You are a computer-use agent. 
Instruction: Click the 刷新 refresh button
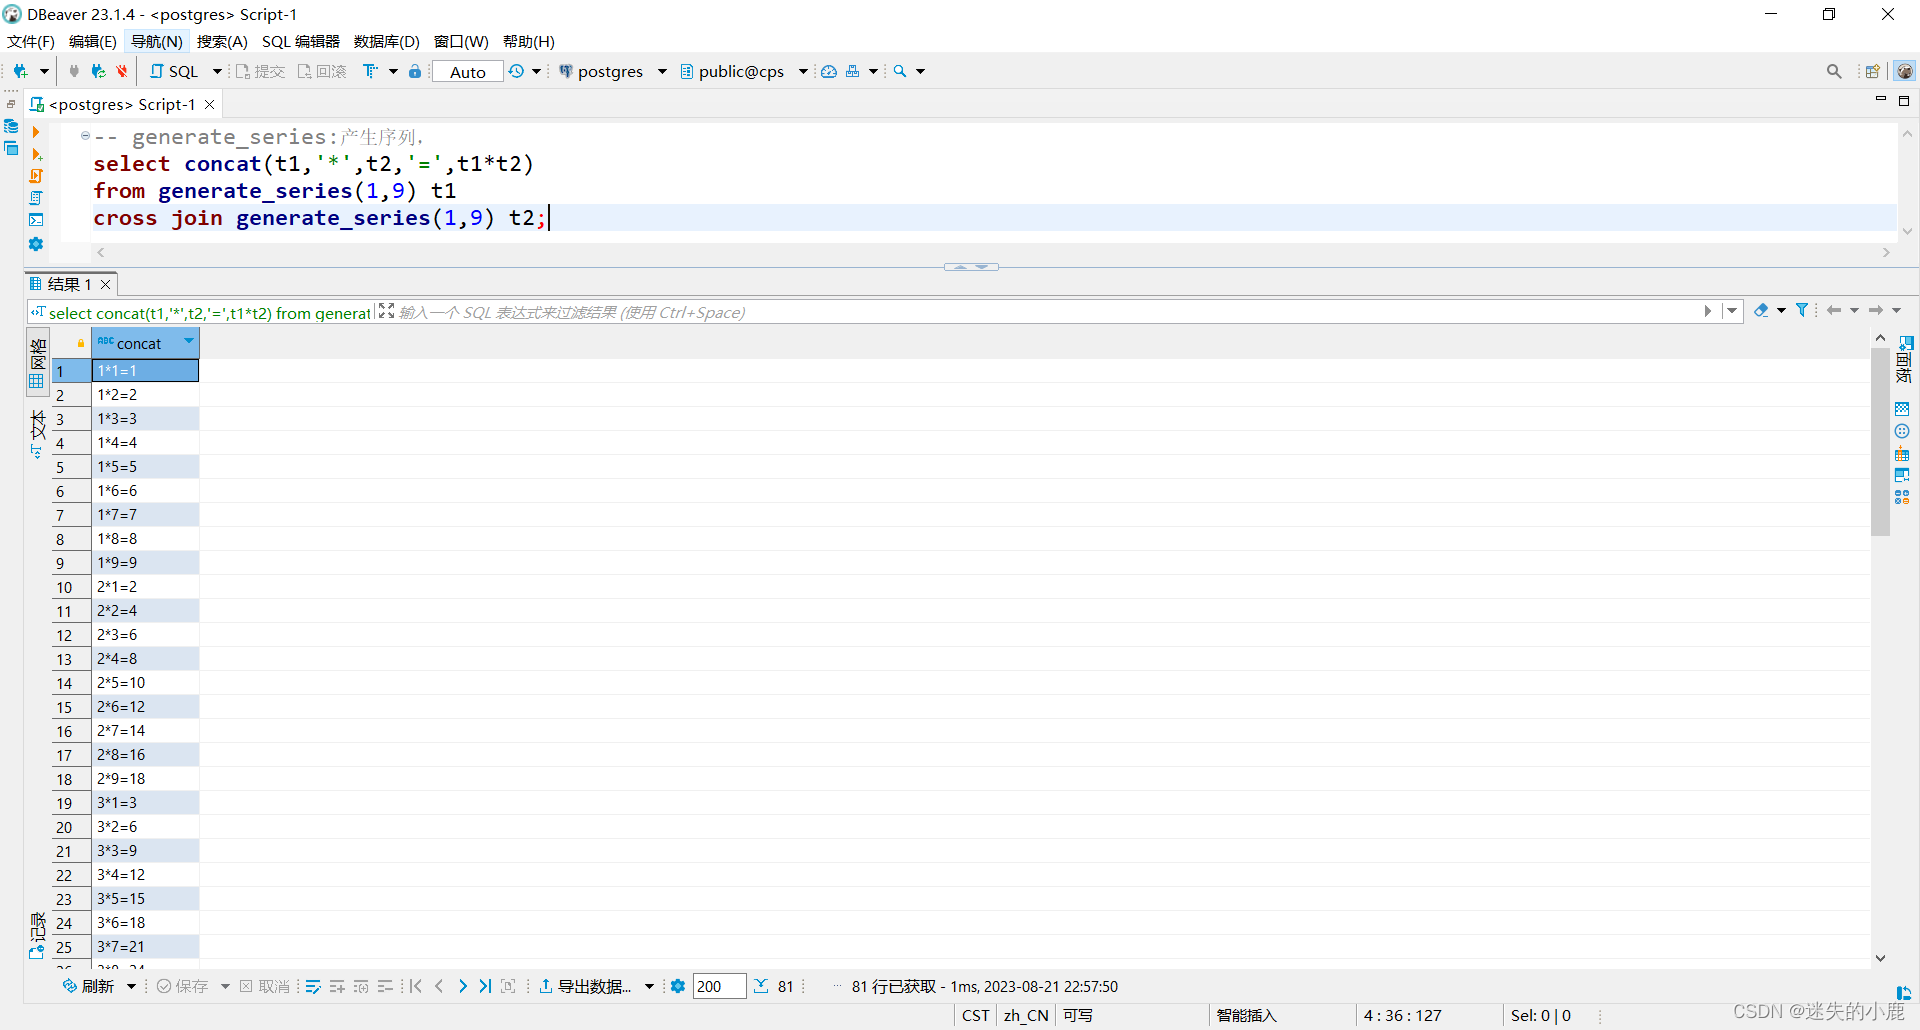click(x=89, y=986)
